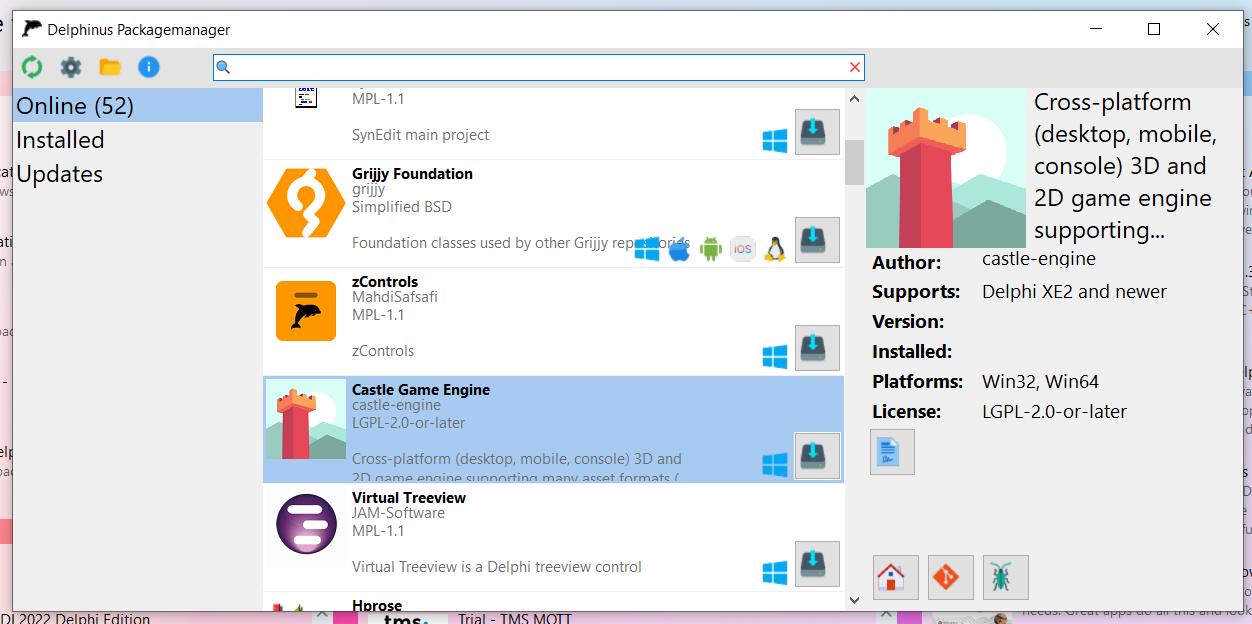This screenshot has width=1252, height=624.
Task: Click the scroll-down arrow of the package list
Action: tap(854, 599)
